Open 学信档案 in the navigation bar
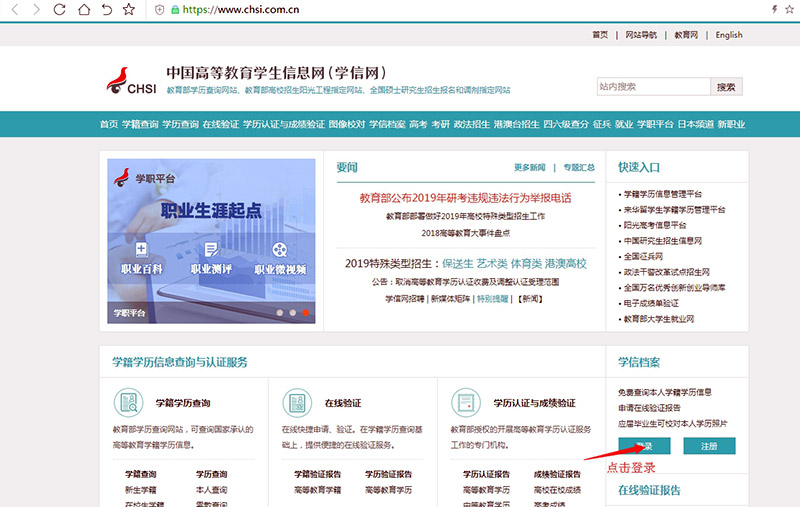Image resolution: width=800 pixels, height=507 pixels. 387,124
